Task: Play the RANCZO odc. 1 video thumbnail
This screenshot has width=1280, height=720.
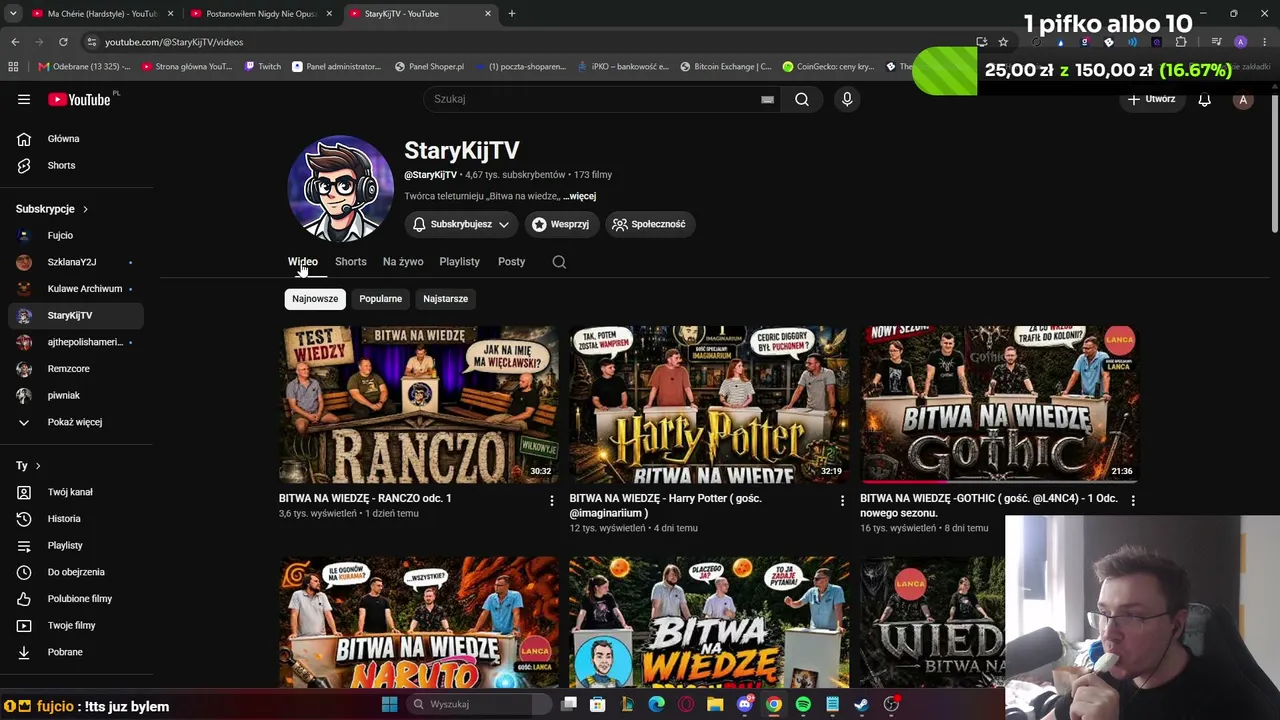Action: click(418, 404)
